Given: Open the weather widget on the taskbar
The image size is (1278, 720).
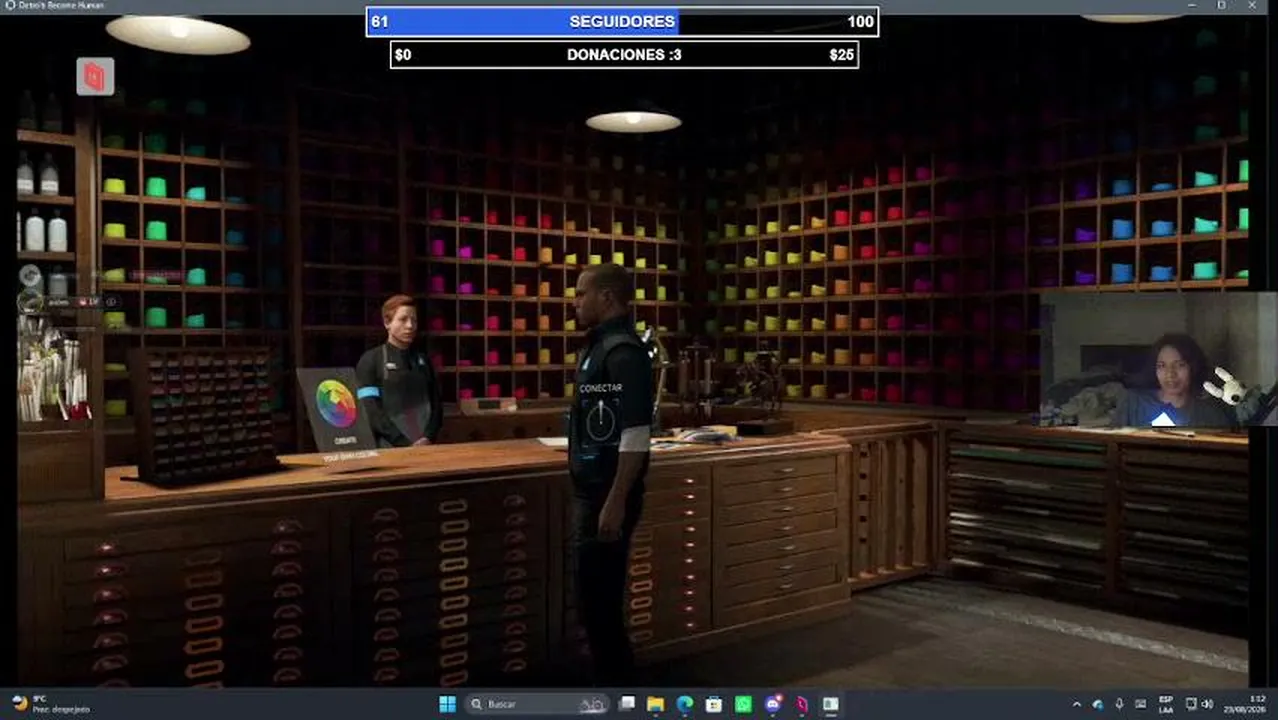Looking at the screenshot, I should tap(48, 704).
